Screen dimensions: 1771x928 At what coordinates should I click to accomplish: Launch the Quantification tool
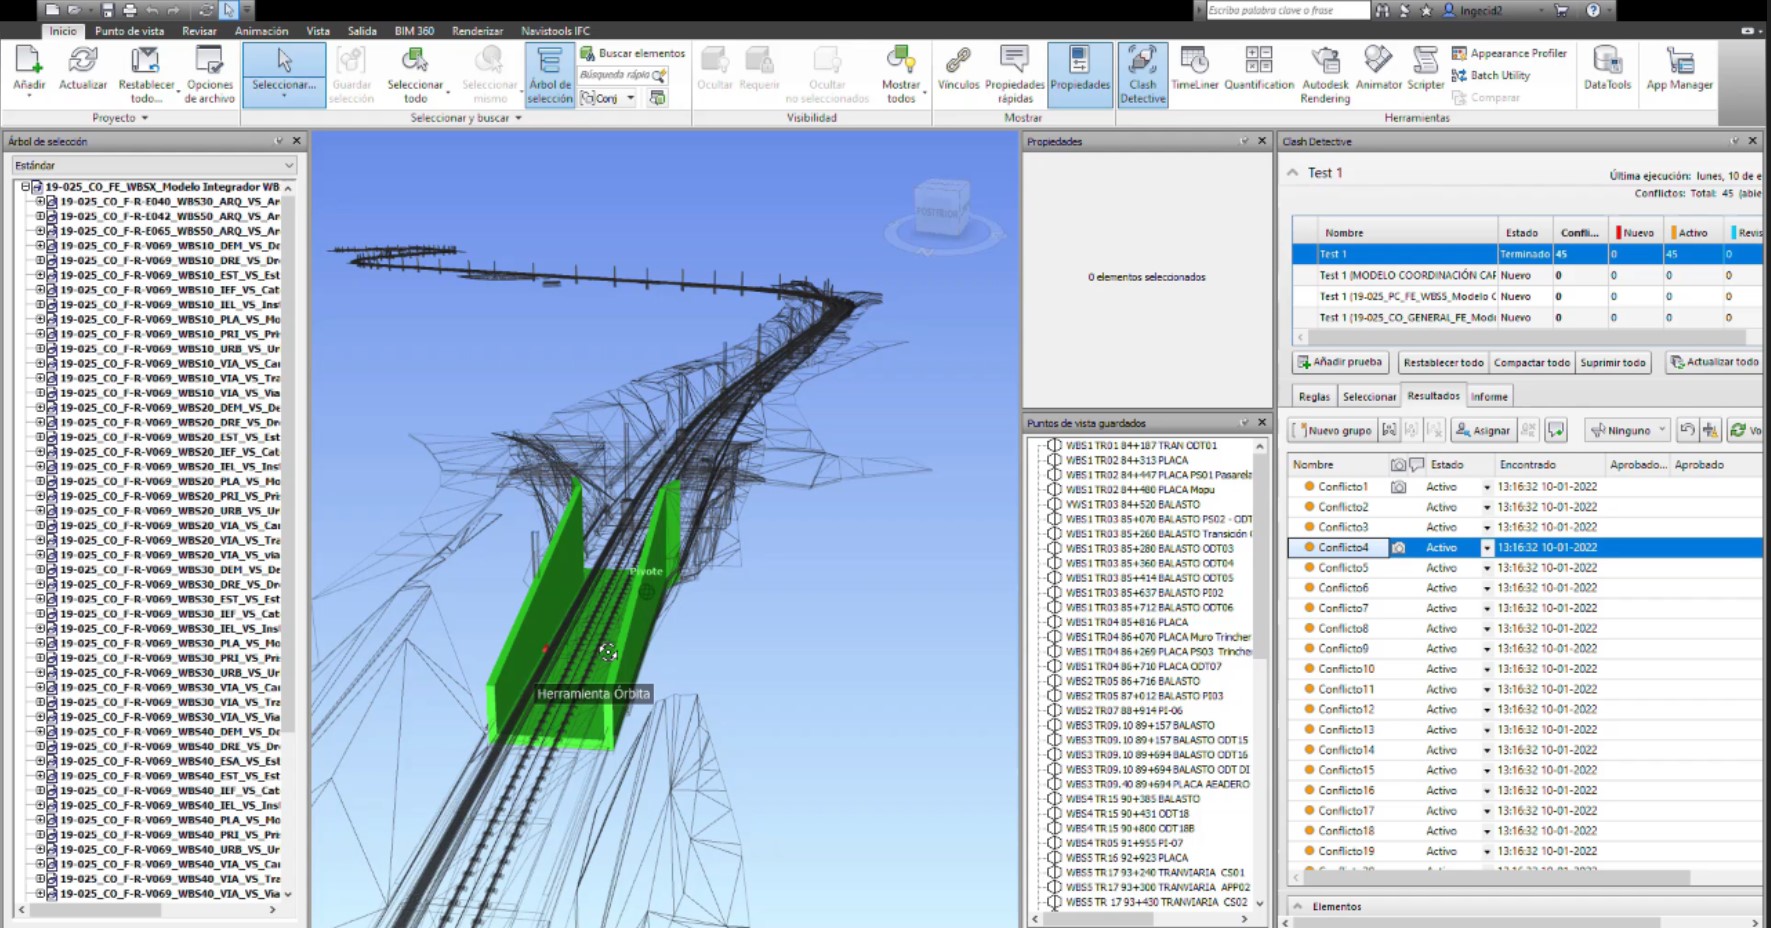[x=1258, y=68]
